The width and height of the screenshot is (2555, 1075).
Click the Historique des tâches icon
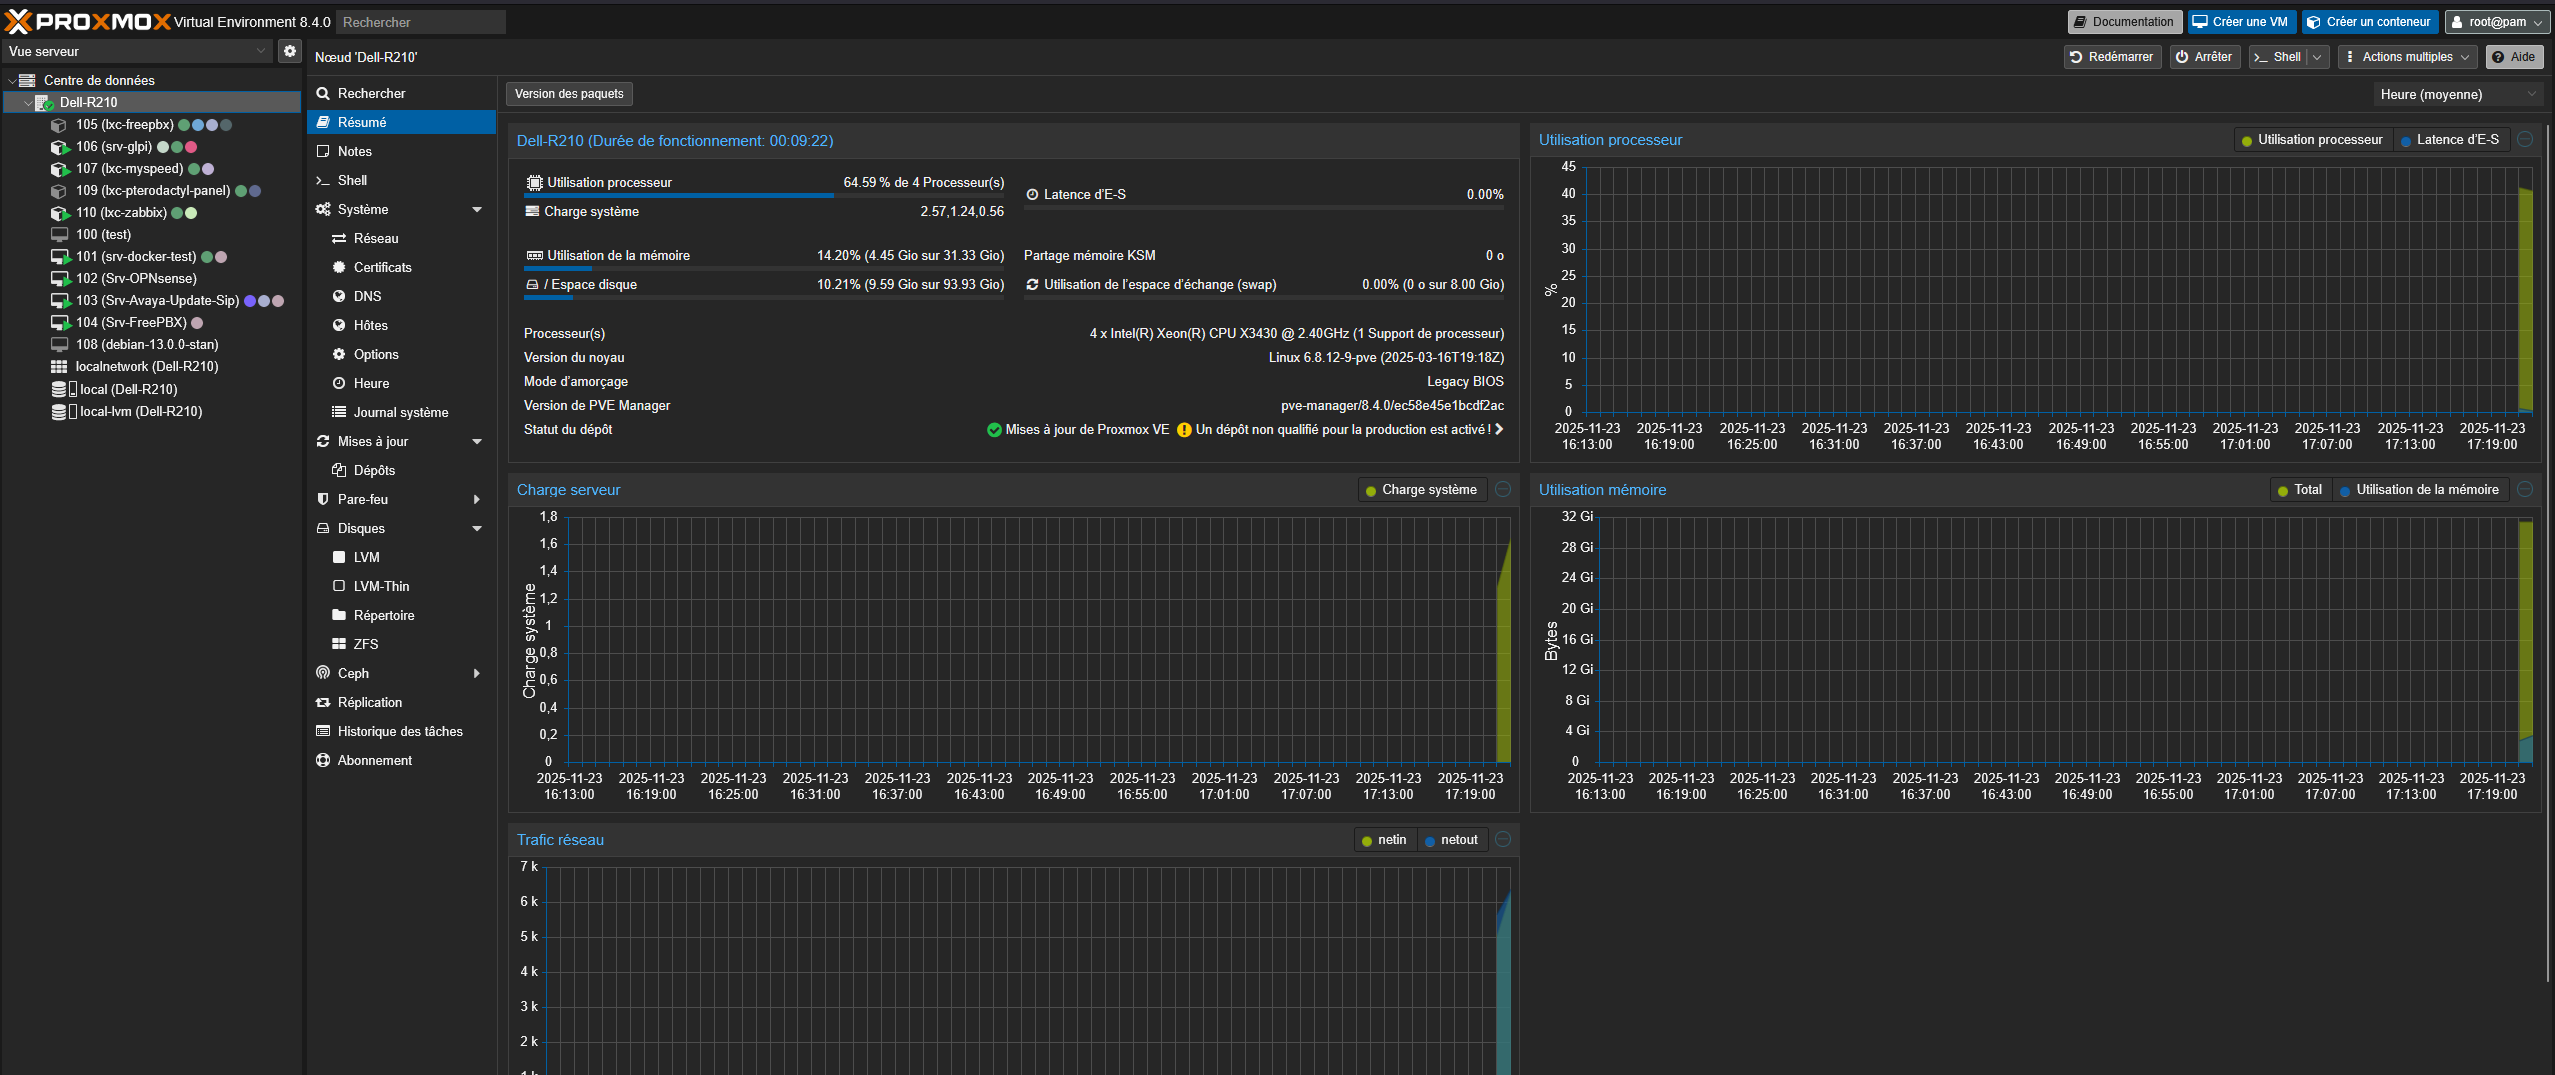pos(323,731)
